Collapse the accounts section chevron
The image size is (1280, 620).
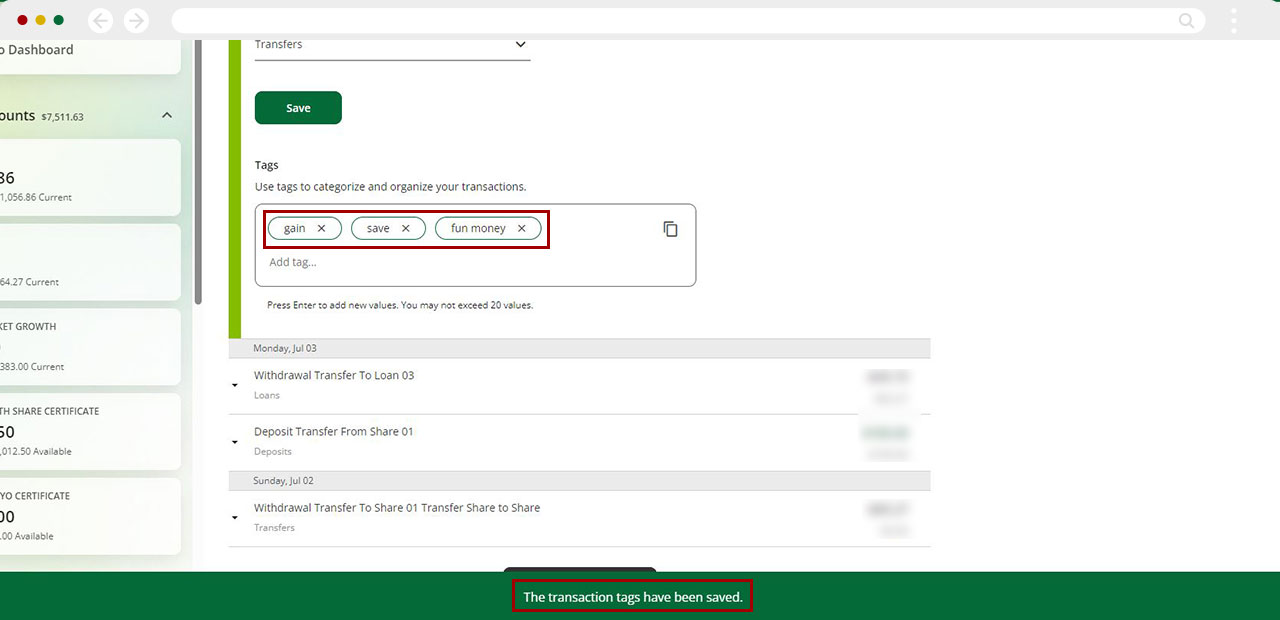167,116
